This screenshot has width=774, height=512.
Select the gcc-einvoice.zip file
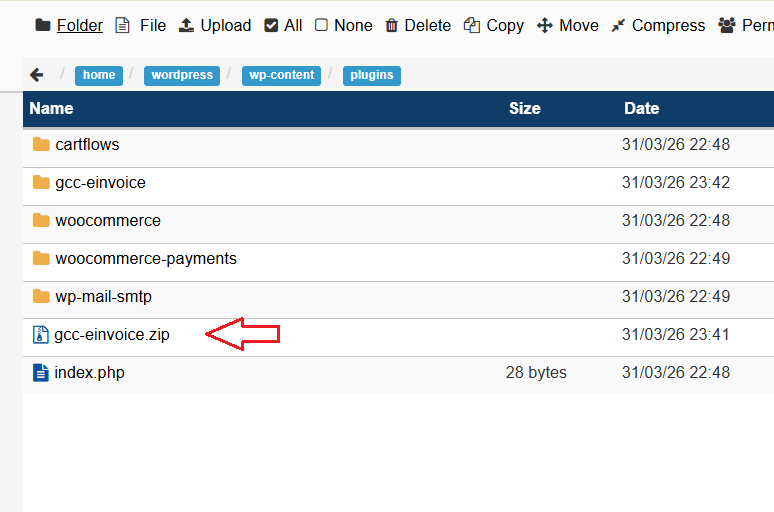tap(111, 335)
